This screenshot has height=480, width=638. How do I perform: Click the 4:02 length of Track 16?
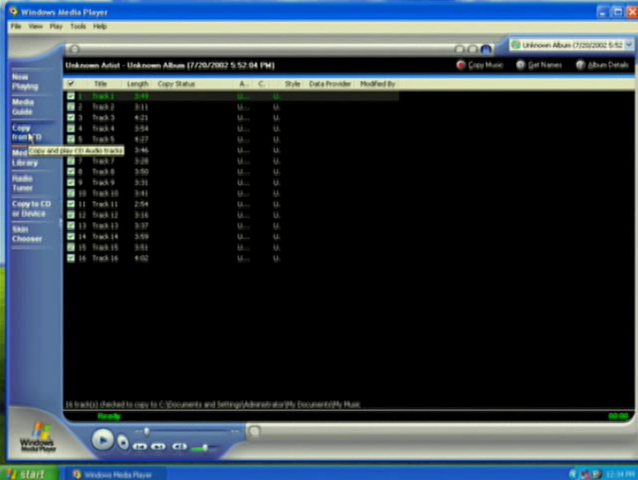[x=142, y=258]
